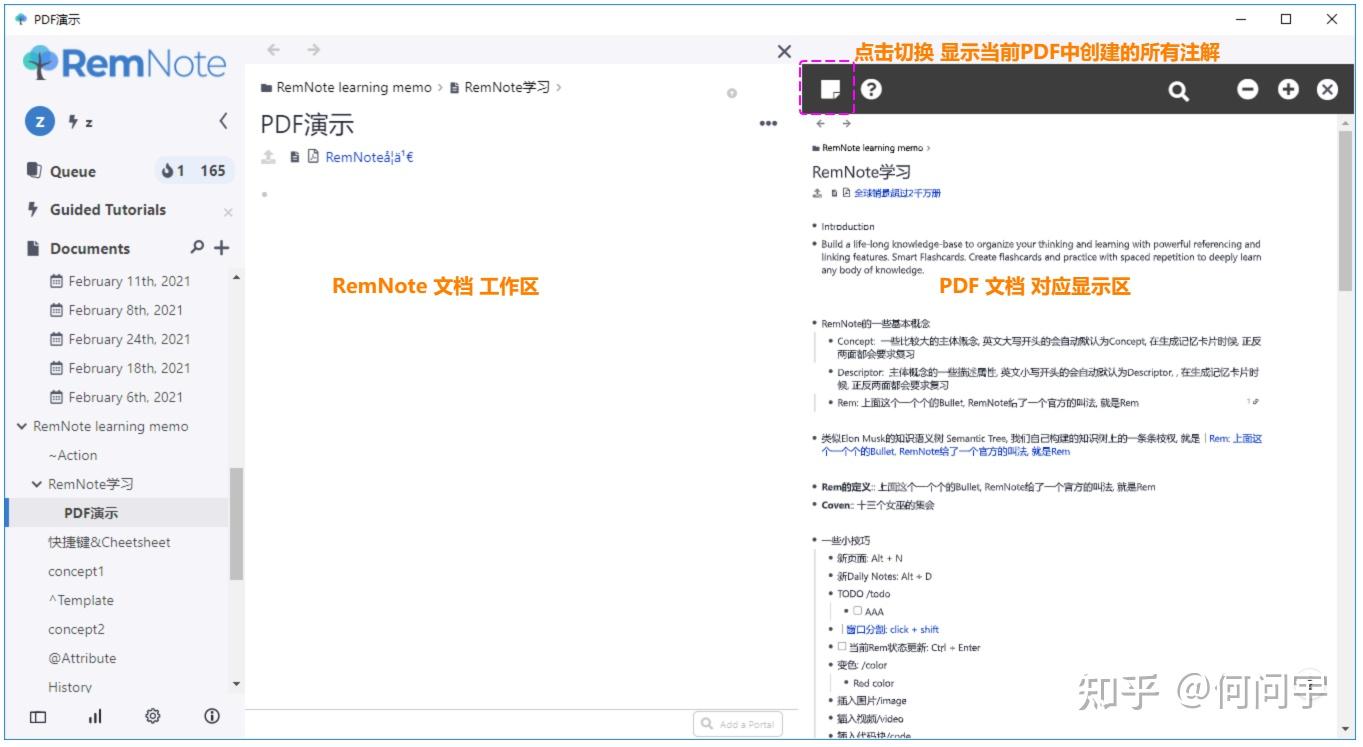Collapse the sidebar with the chevron arrow
The width and height of the screenshot is (1363, 747).
tap(223, 121)
